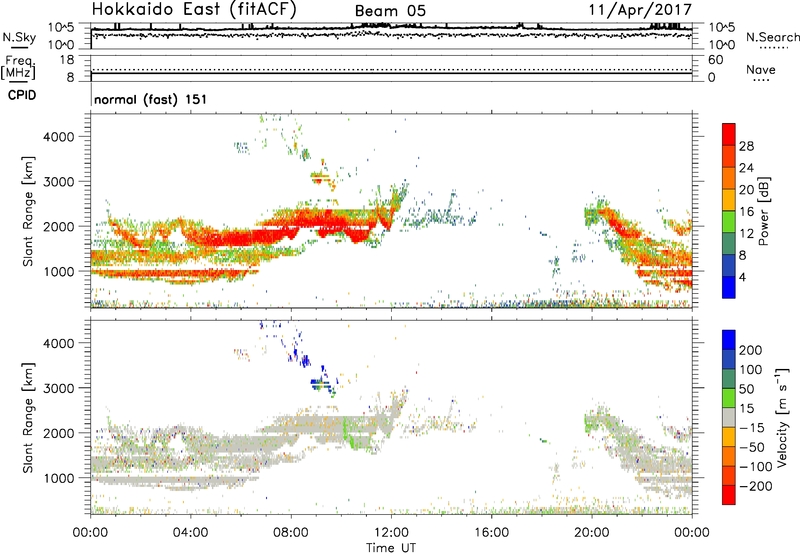Screen dimensions: 800x554
Task: Click the '2000' tick on the velocity panel
Action: pyautogui.click(x=58, y=433)
